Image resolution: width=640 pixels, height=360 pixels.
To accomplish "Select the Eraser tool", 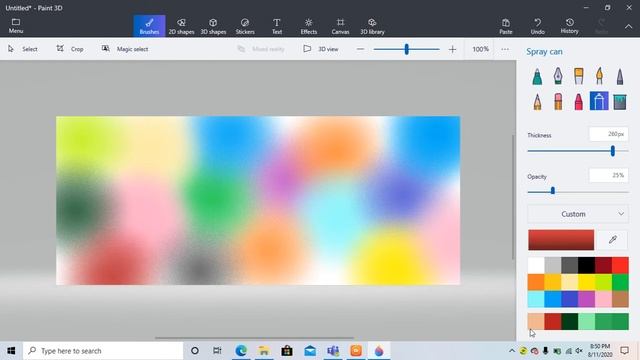I will click(558, 101).
